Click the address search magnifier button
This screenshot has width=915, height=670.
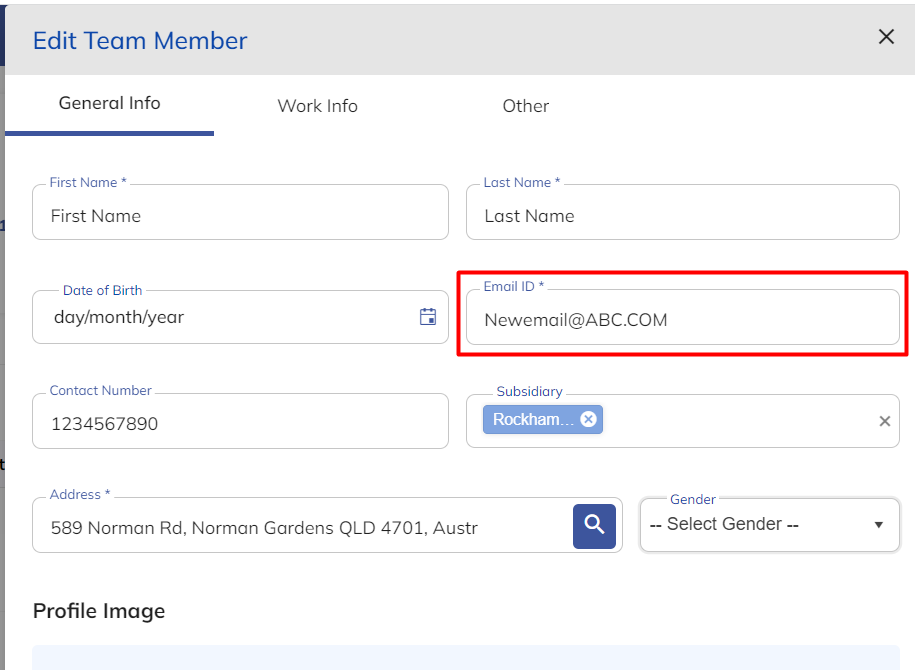594,525
